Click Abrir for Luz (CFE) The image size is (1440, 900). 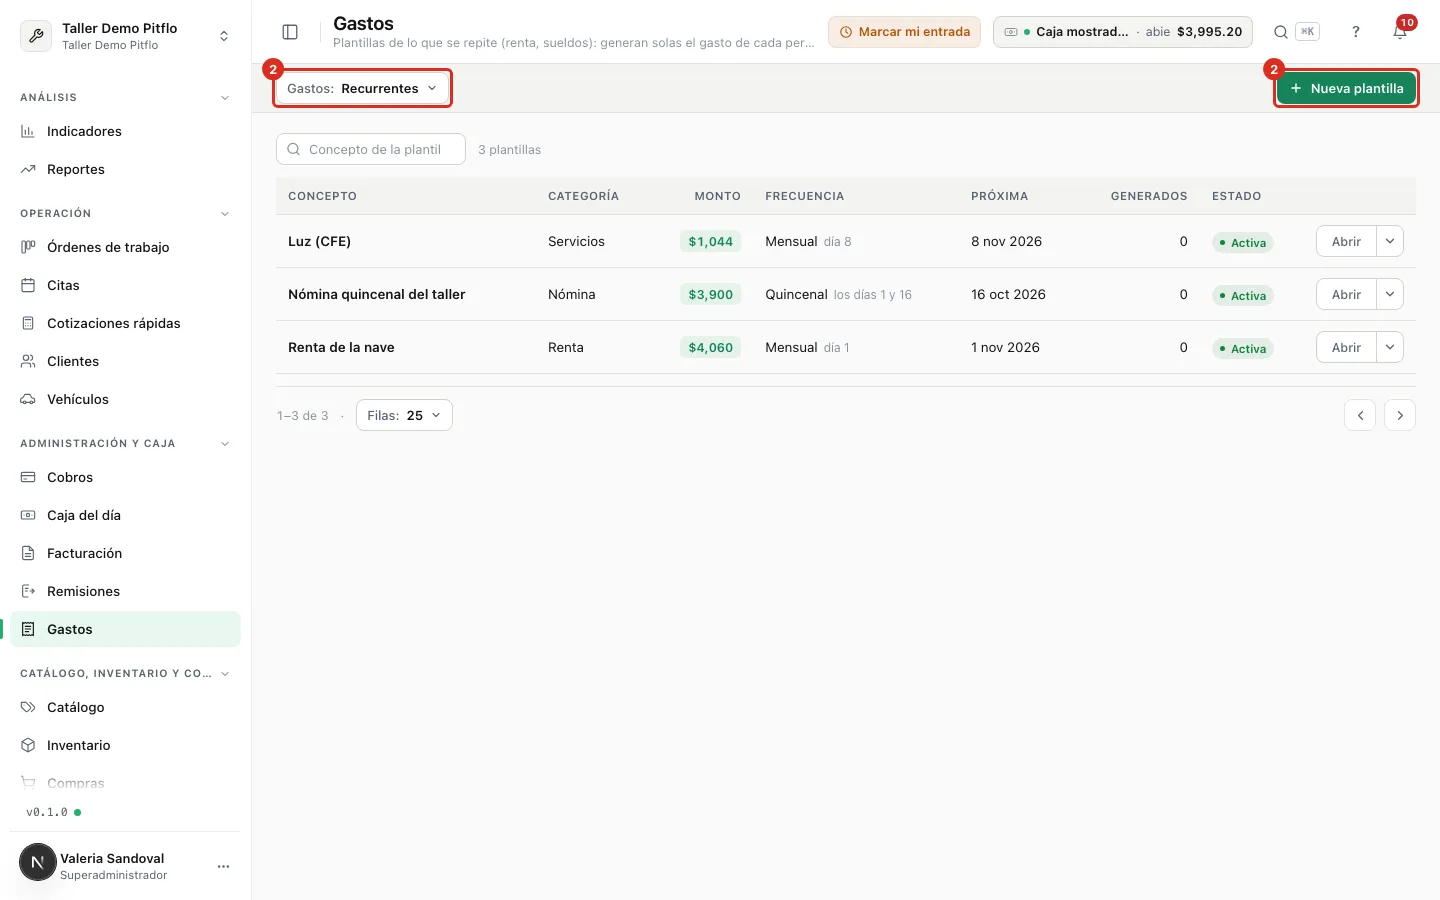(x=1346, y=241)
